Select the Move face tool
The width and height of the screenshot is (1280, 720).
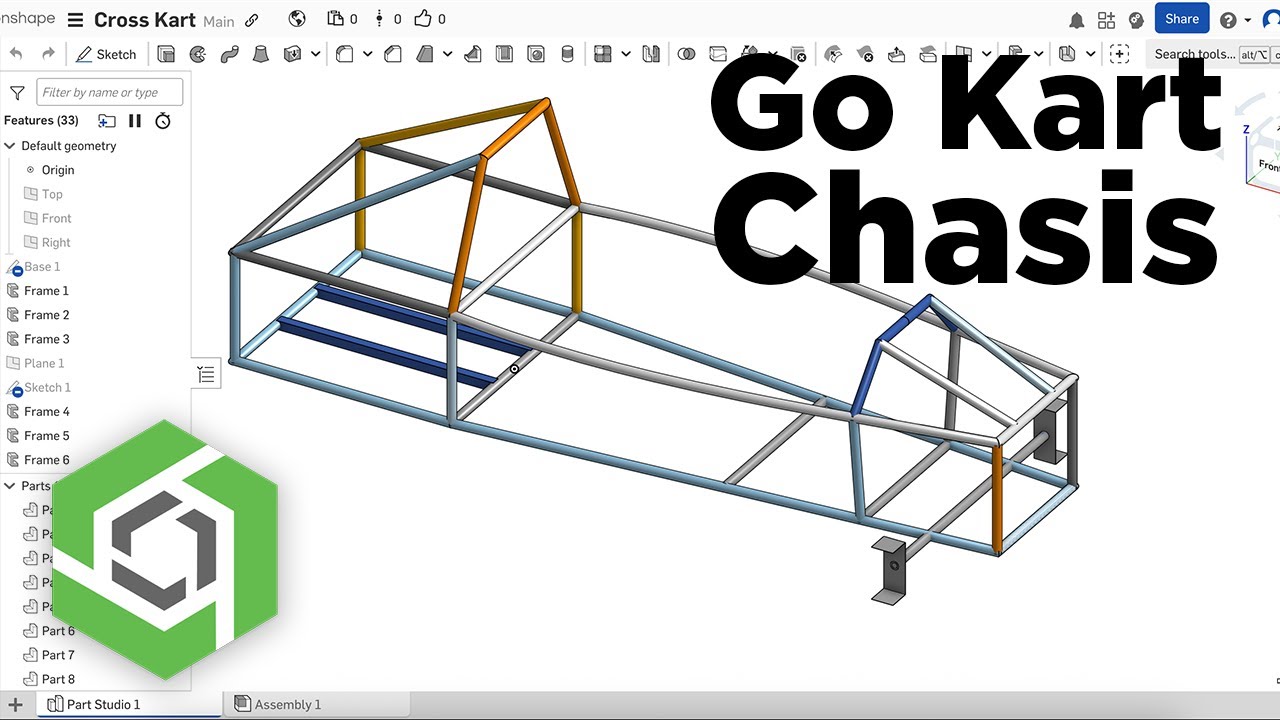897,54
